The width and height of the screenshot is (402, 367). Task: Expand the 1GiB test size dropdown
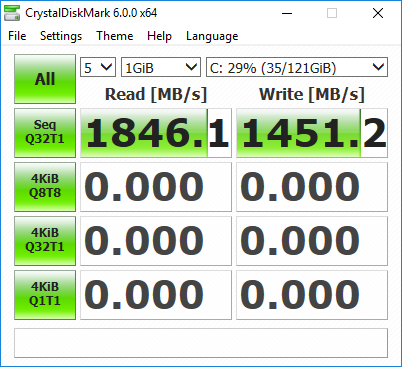tap(161, 67)
